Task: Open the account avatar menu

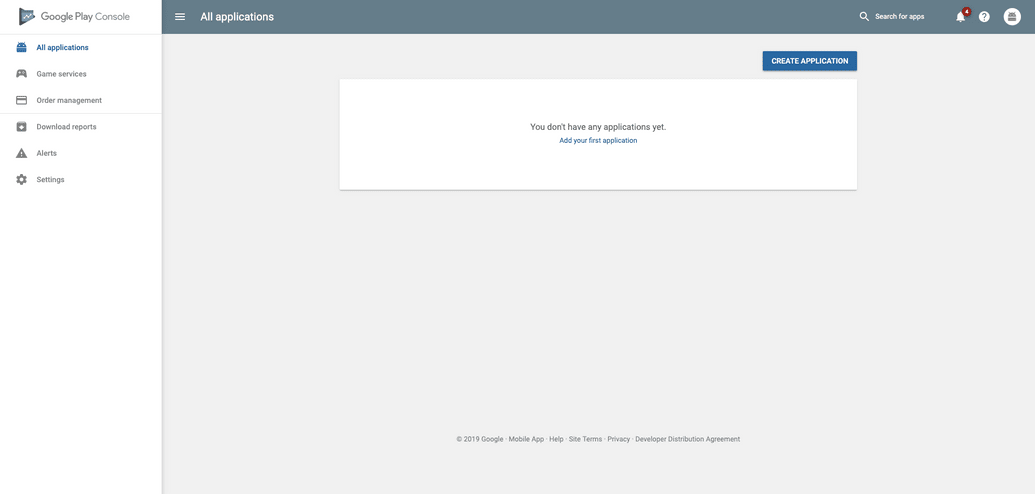Action: coord(1012,17)
